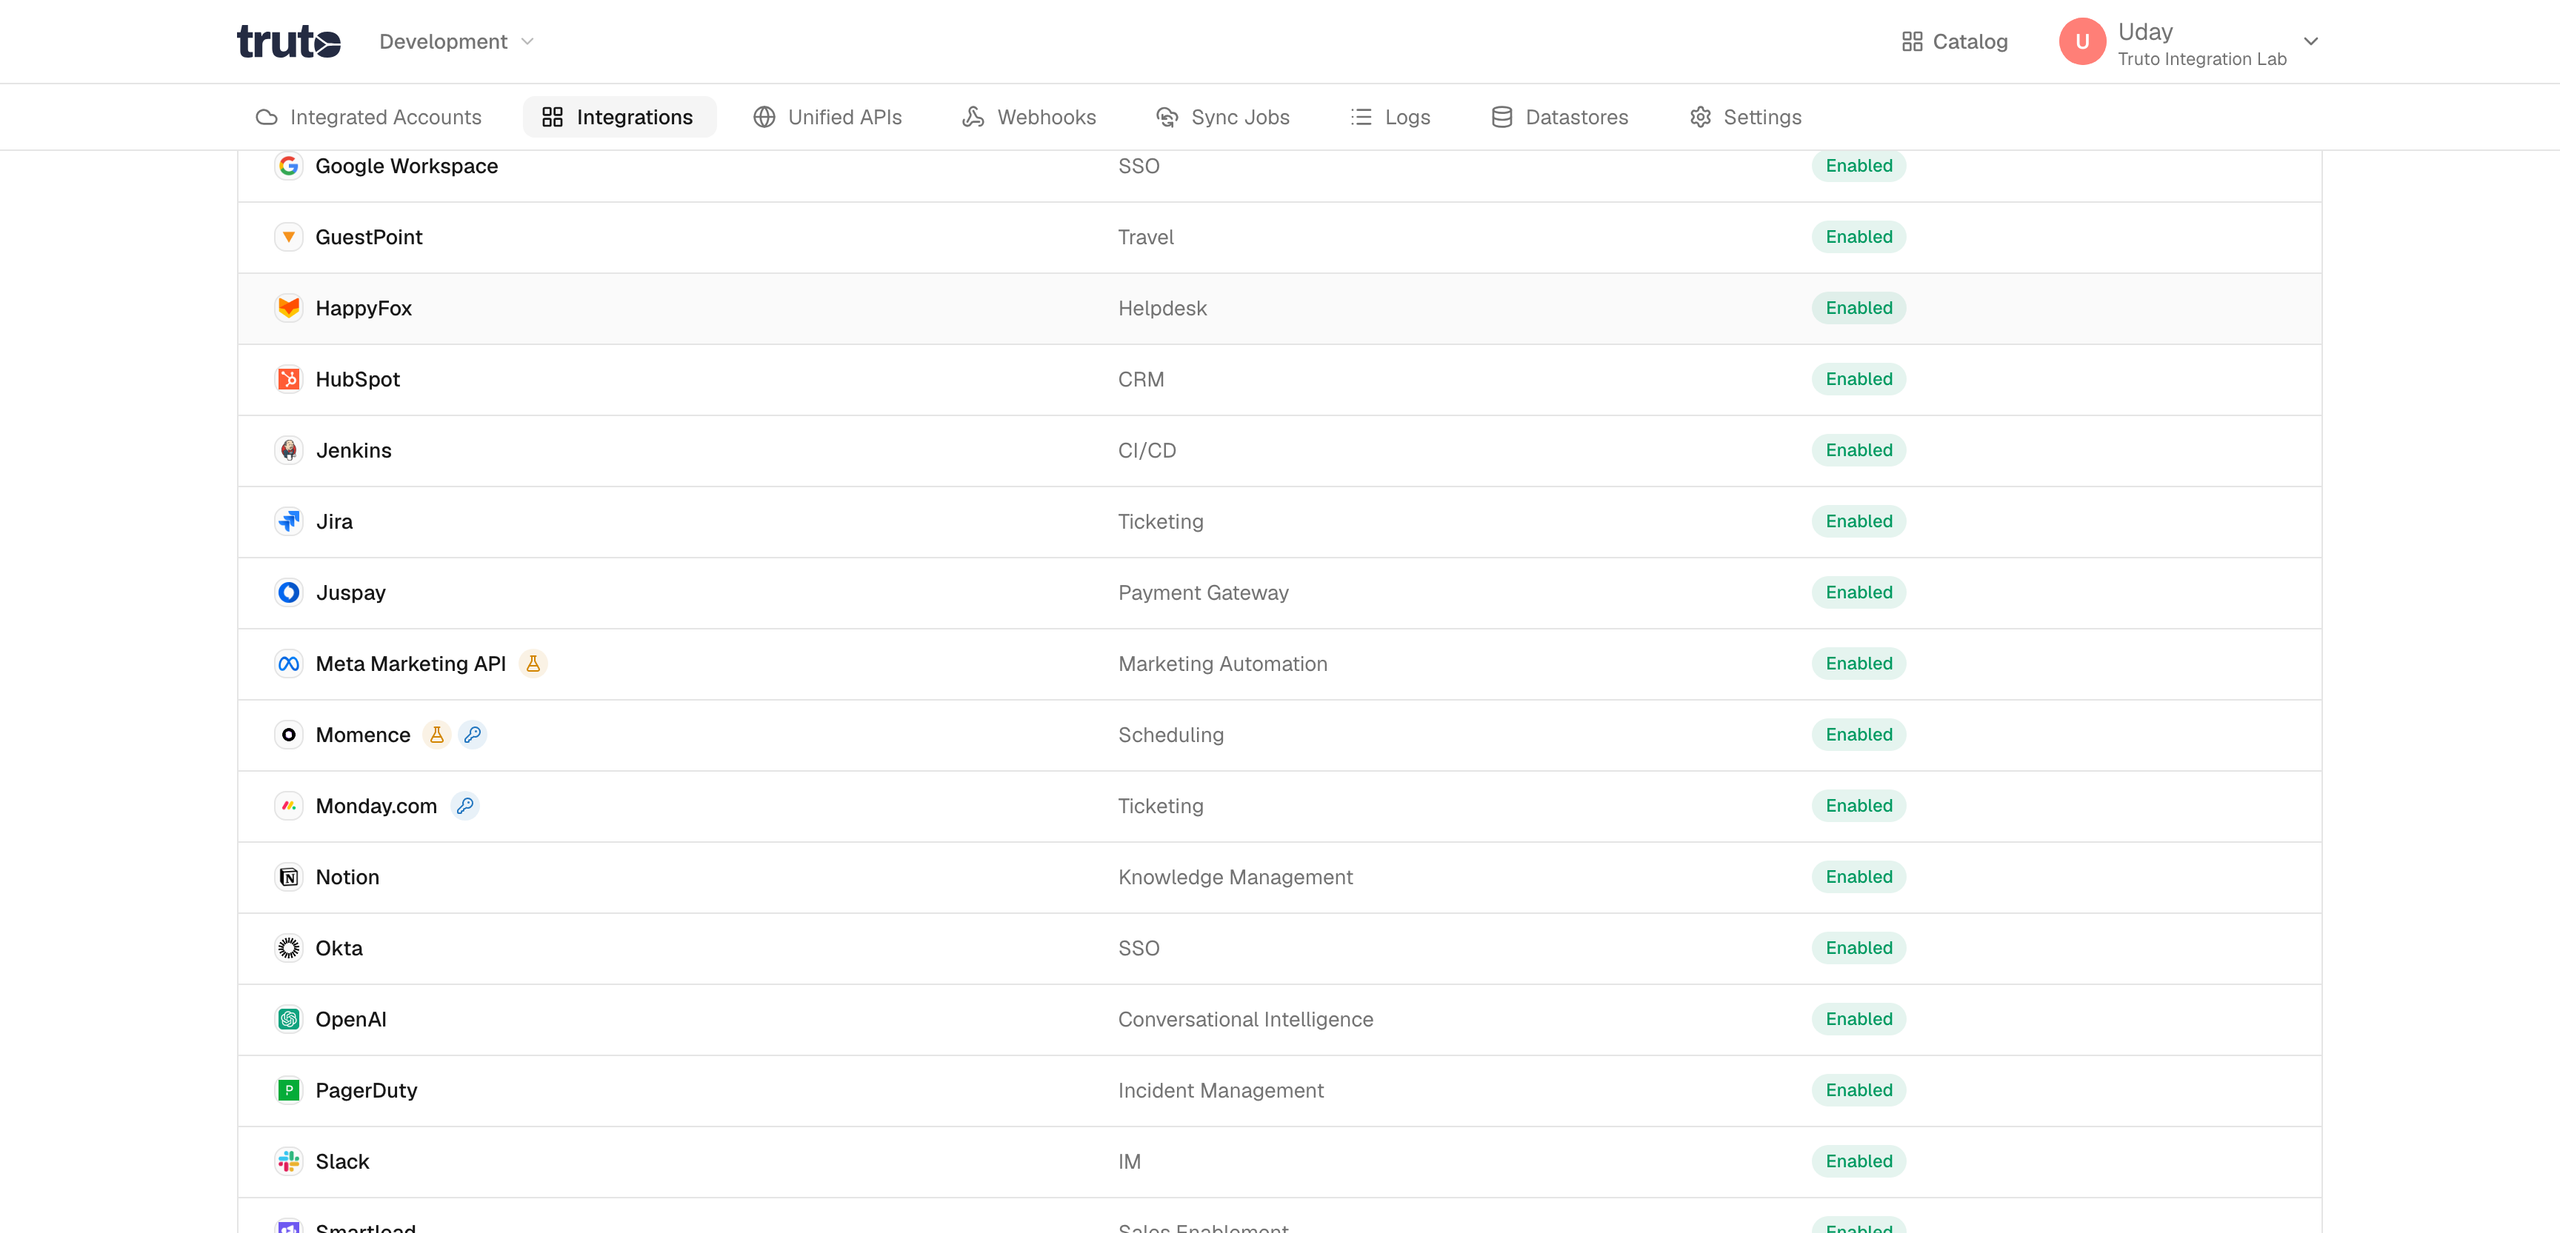
Task: Click the Enabled badge on the Jira row
Action: click(1859, 521)
